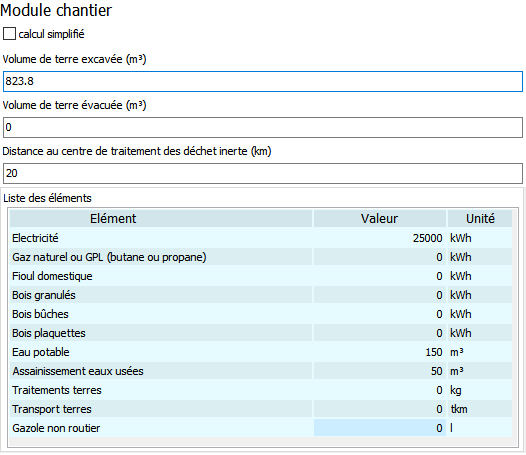Click the Traitements terres value cell
This screenshot has height=455, width=526.
pos(380,390)
